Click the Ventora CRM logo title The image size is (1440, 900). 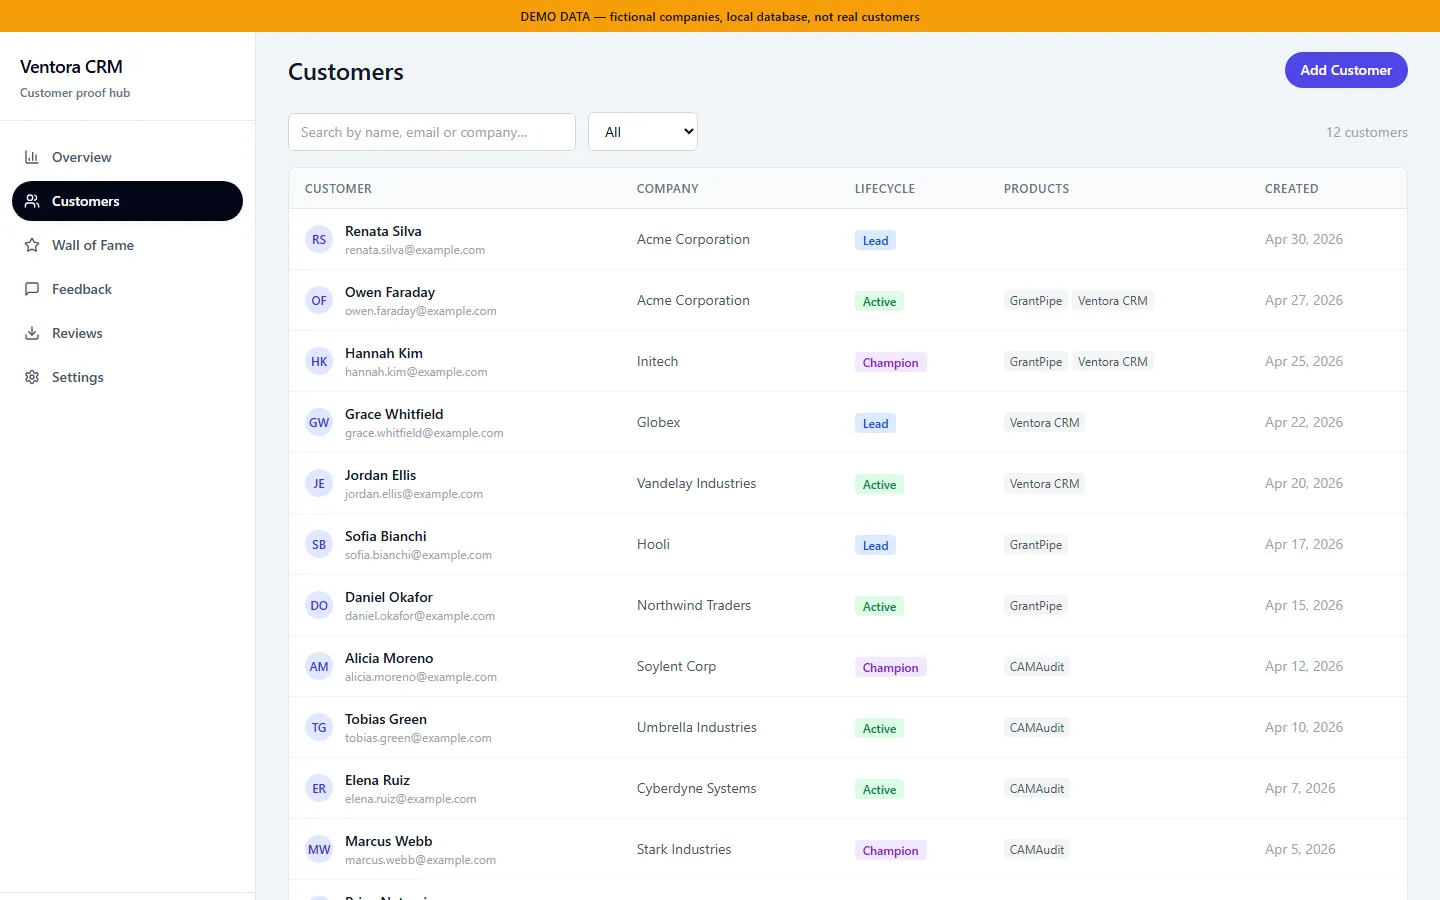(71, 67)
